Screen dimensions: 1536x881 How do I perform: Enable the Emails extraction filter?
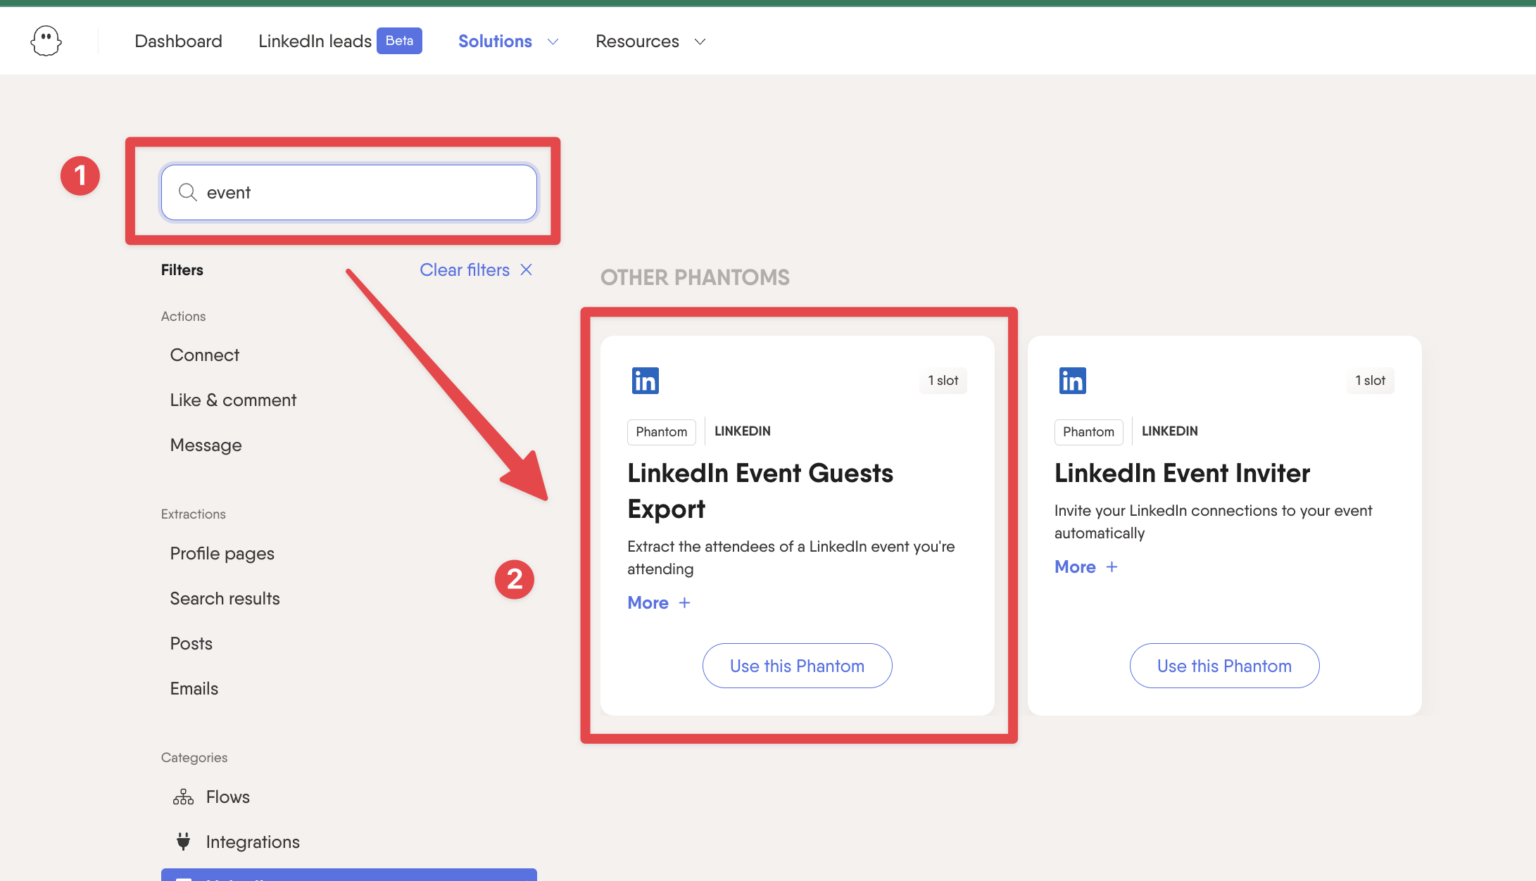pyautogui.click(x=194, y=688)
